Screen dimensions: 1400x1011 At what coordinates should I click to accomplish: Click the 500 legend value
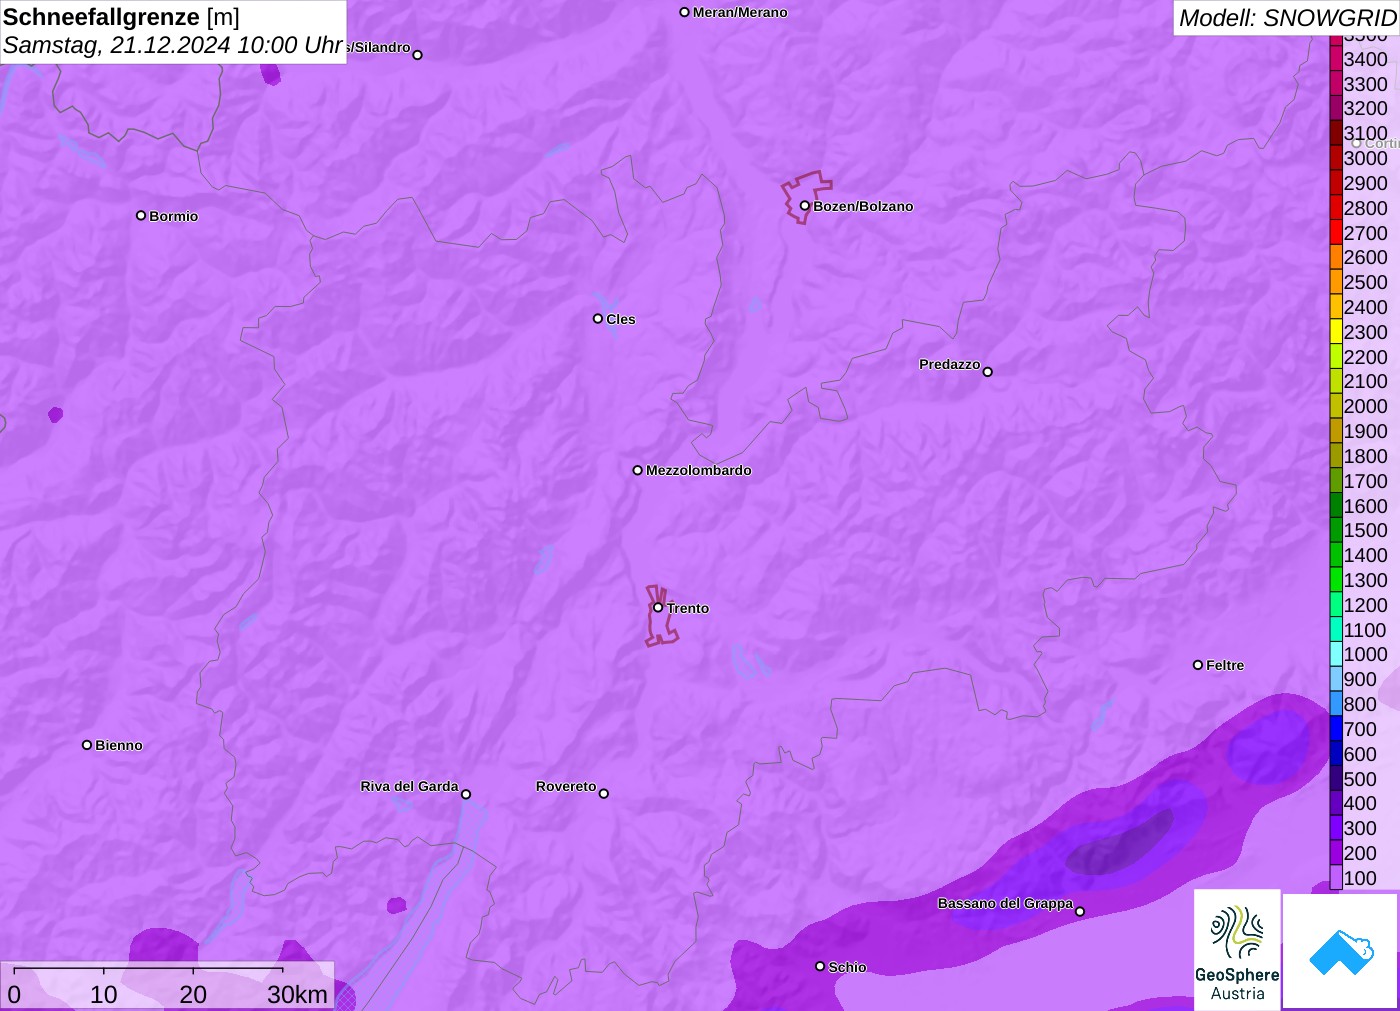[1360, 779]
